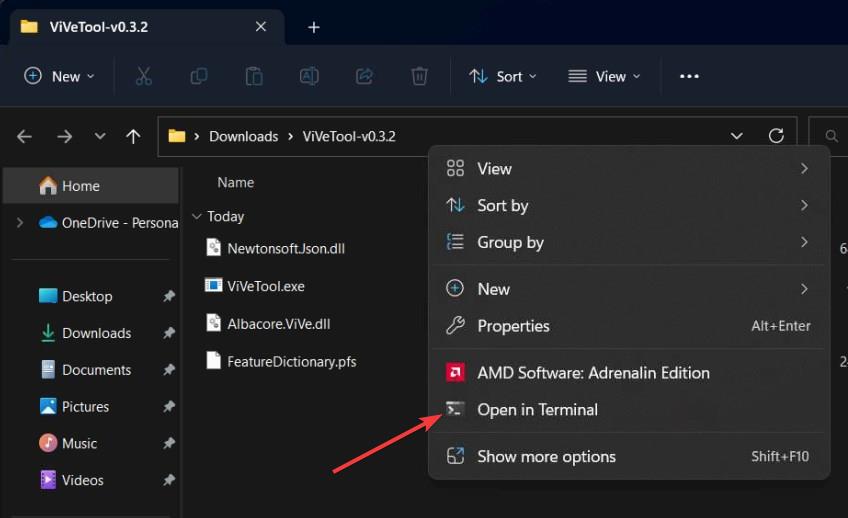Click ViVeTool-v0.3.2 in the breadcrumb path
Screen dimensions: 848x518
click(x=349, y=136)
